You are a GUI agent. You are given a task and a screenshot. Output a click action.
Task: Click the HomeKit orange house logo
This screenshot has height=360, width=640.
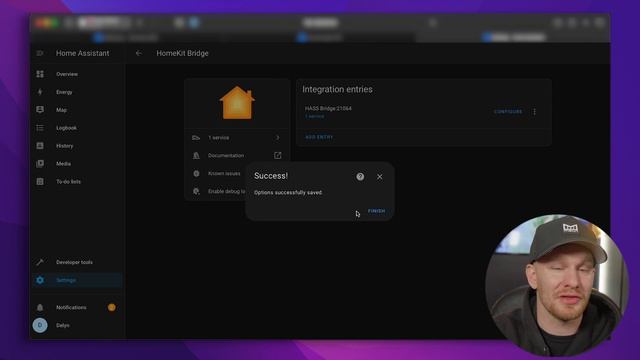(237, 103)
